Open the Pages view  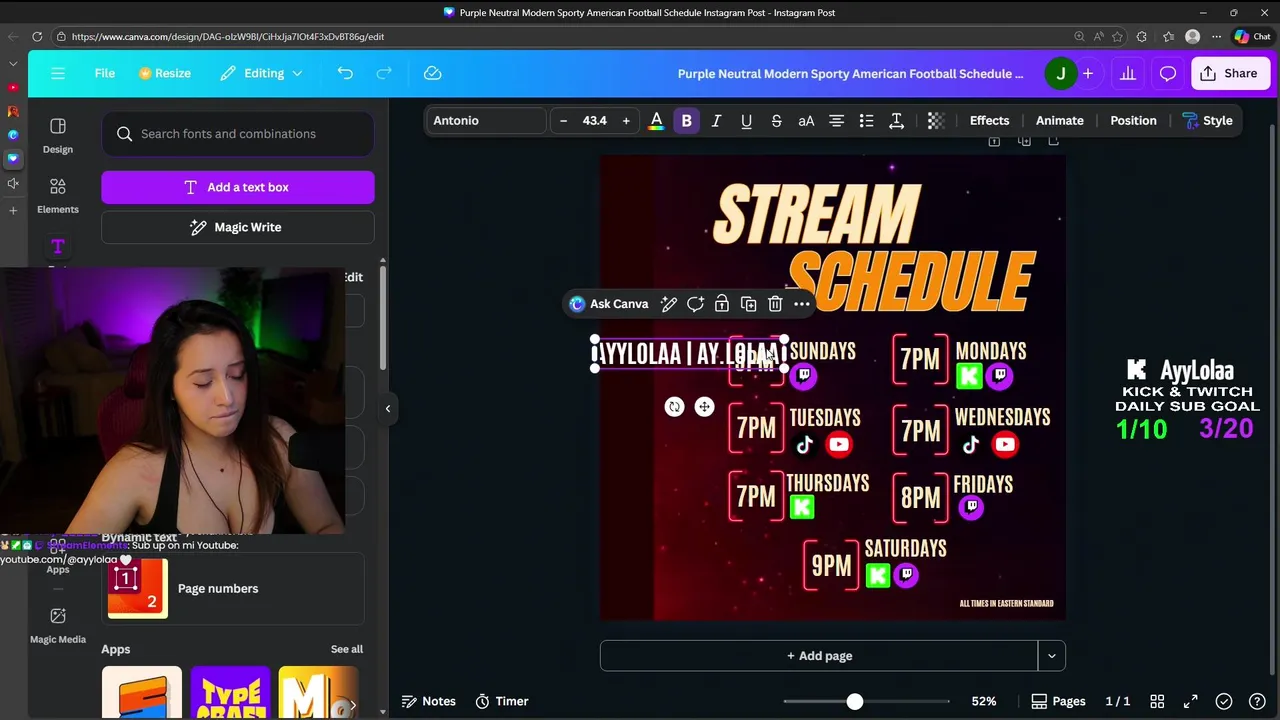pyautogui.click(x=1058, y=701)
